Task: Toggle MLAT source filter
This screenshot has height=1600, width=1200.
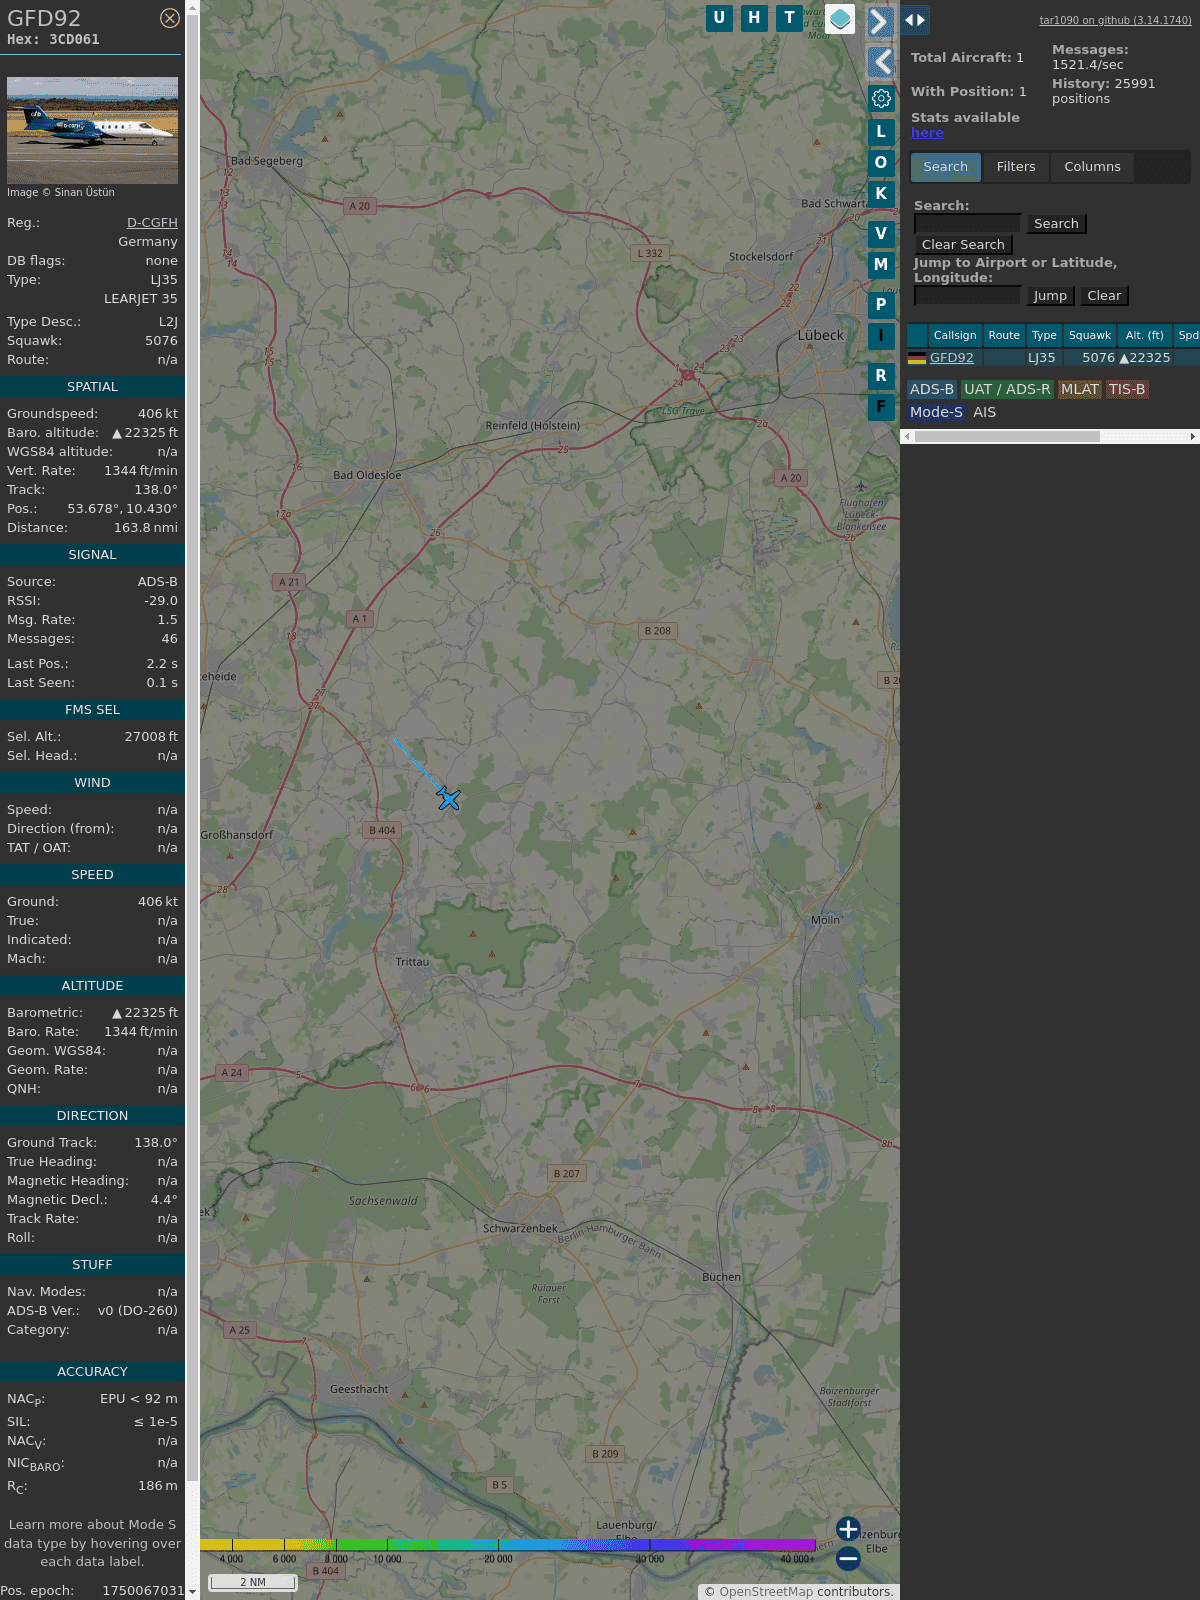Action: [x=1080, y=390]
